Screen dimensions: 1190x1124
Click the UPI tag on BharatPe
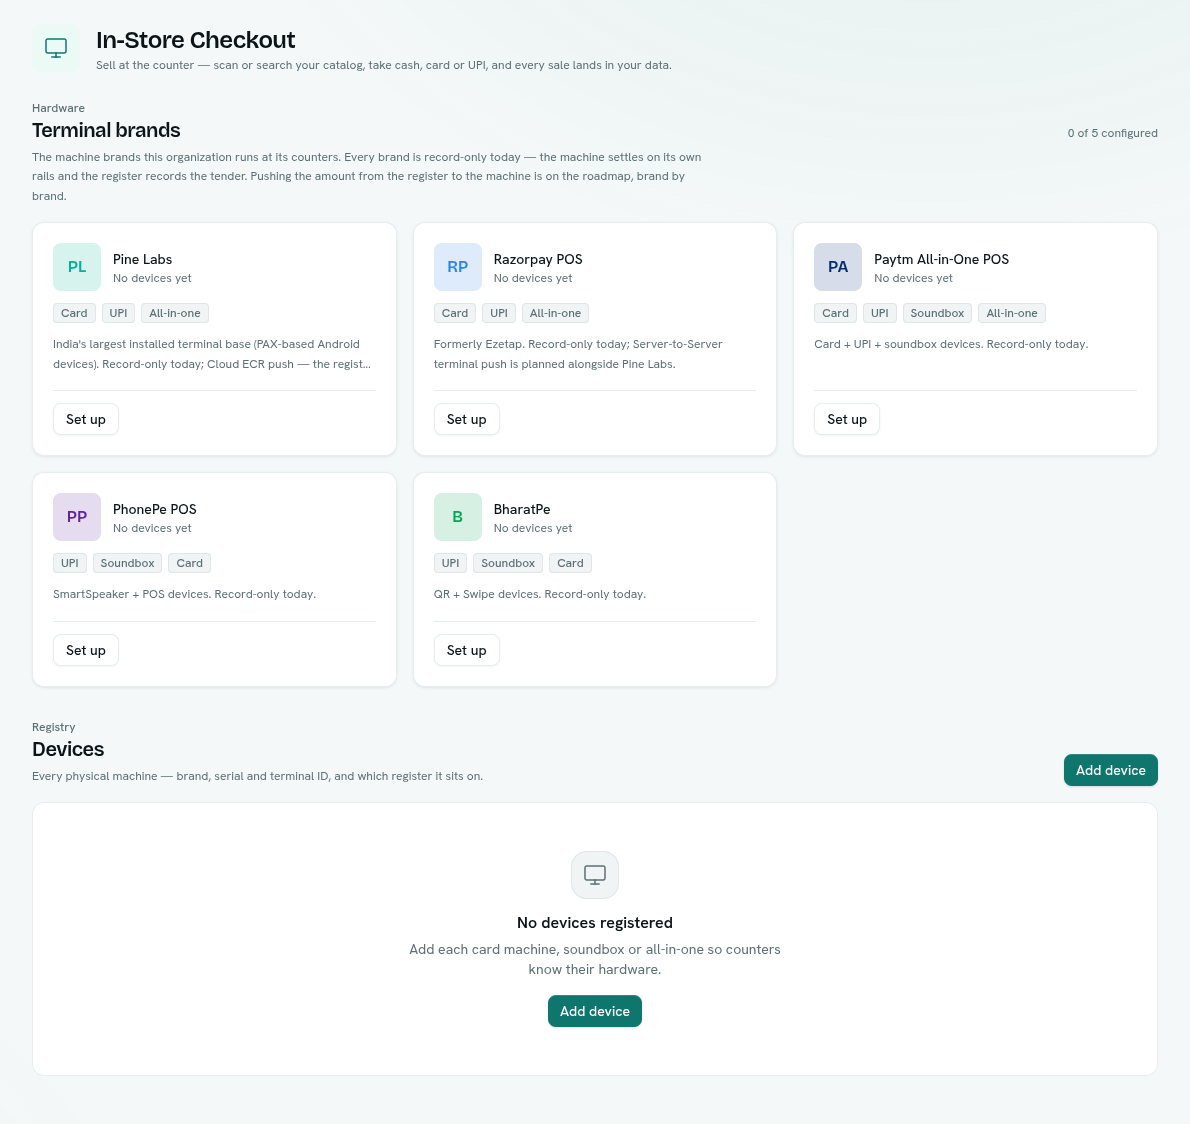[x=451, y=563]
